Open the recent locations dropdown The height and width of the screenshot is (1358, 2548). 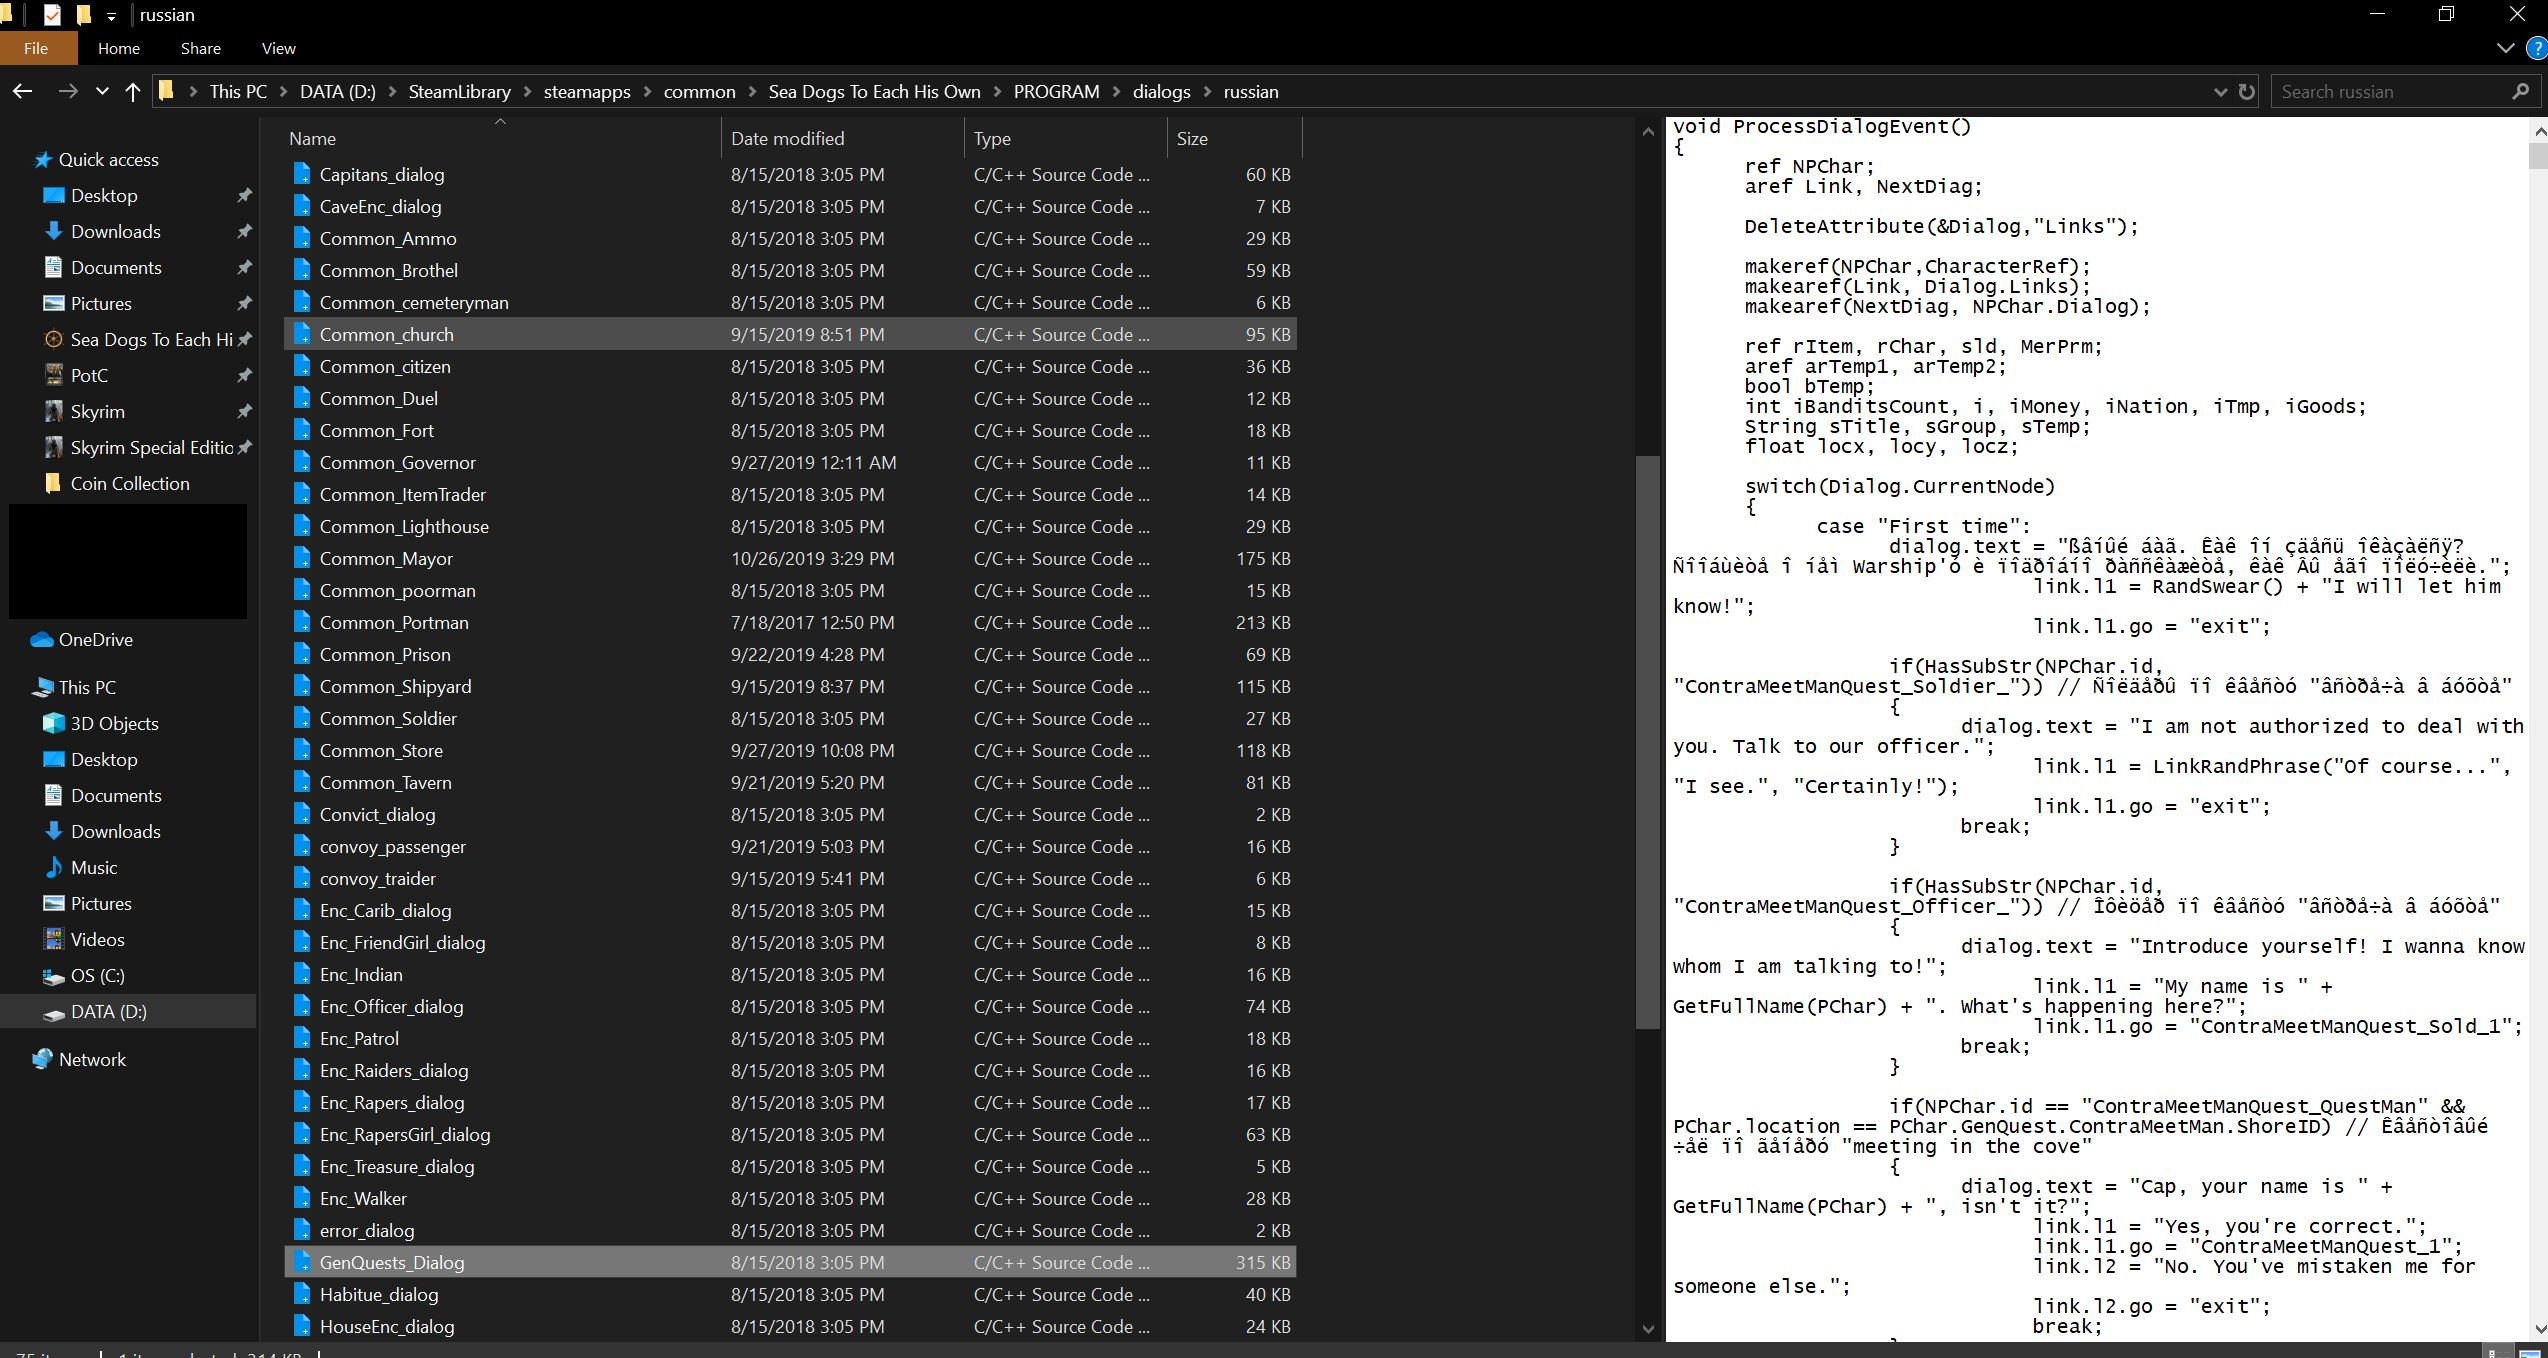(101, 91)
